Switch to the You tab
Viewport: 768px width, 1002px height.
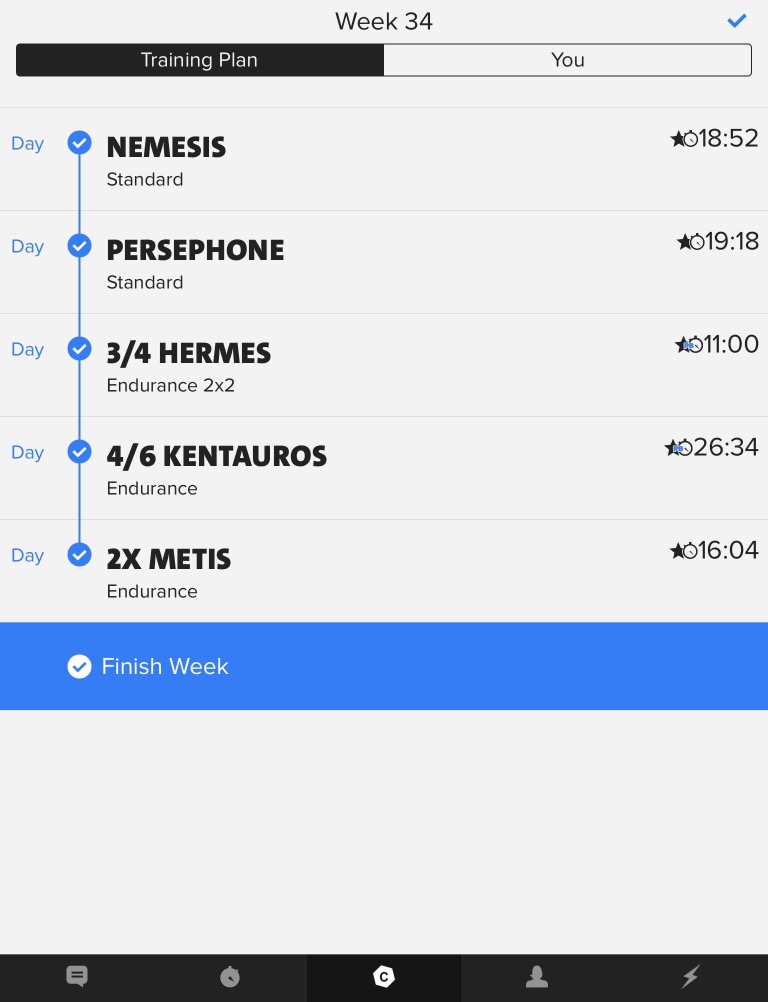(567, 60)
